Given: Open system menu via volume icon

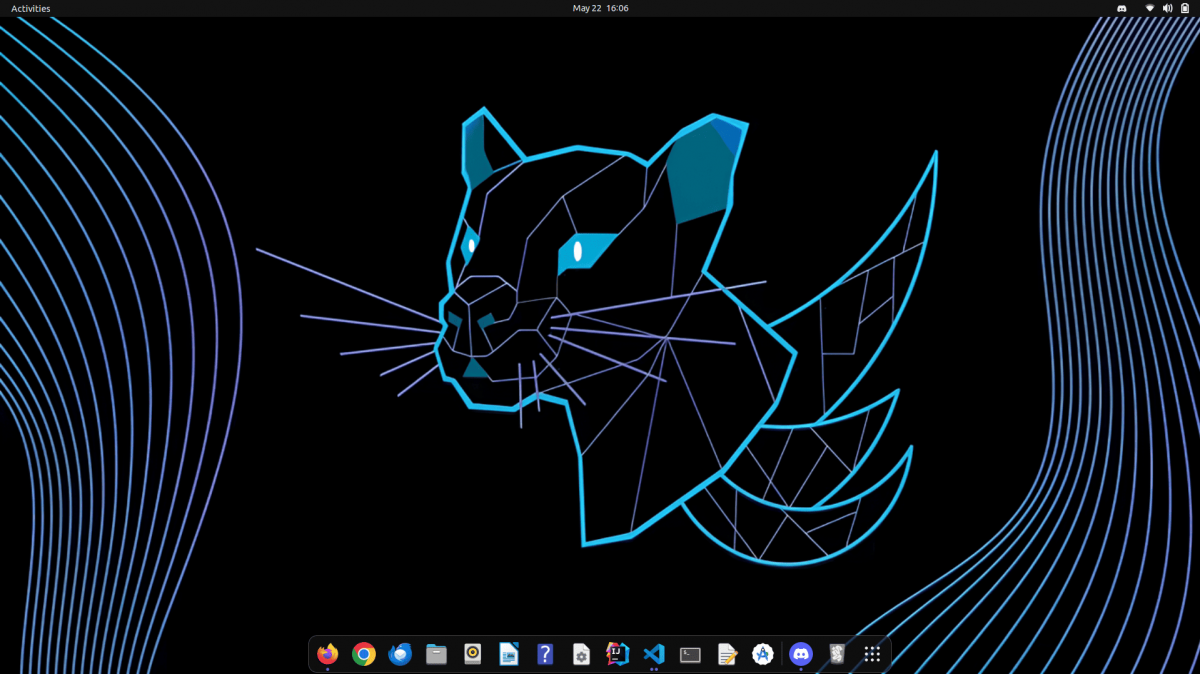Looking at the screenshot, I should tap(1167, 8).
